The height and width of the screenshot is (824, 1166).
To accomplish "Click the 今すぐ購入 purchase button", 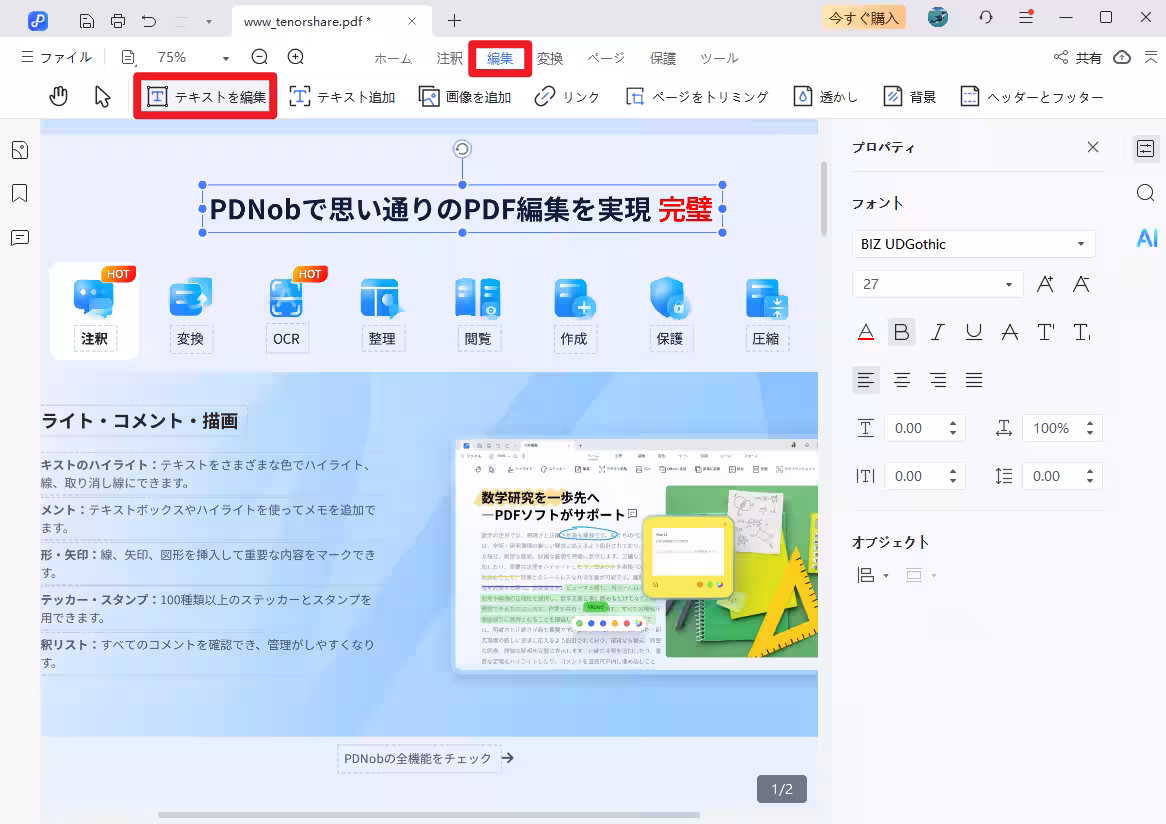I will click(863, 17).
